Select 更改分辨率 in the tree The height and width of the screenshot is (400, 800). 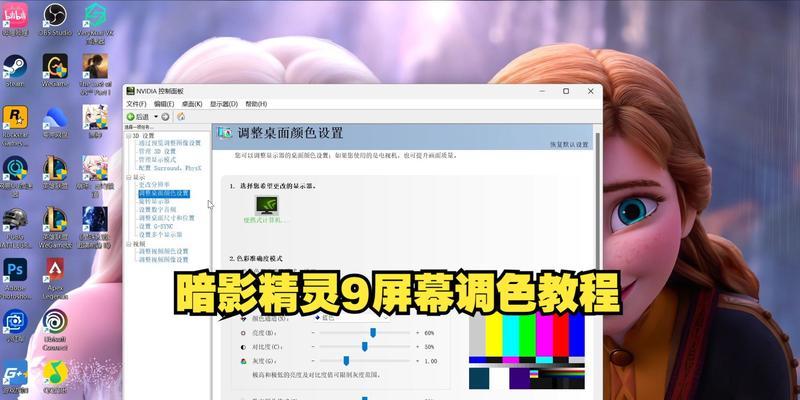click(155, 184)
